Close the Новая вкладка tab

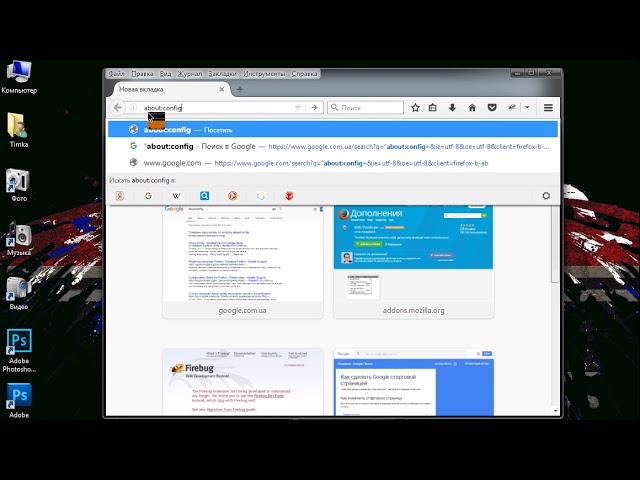(x=222, y=89)
